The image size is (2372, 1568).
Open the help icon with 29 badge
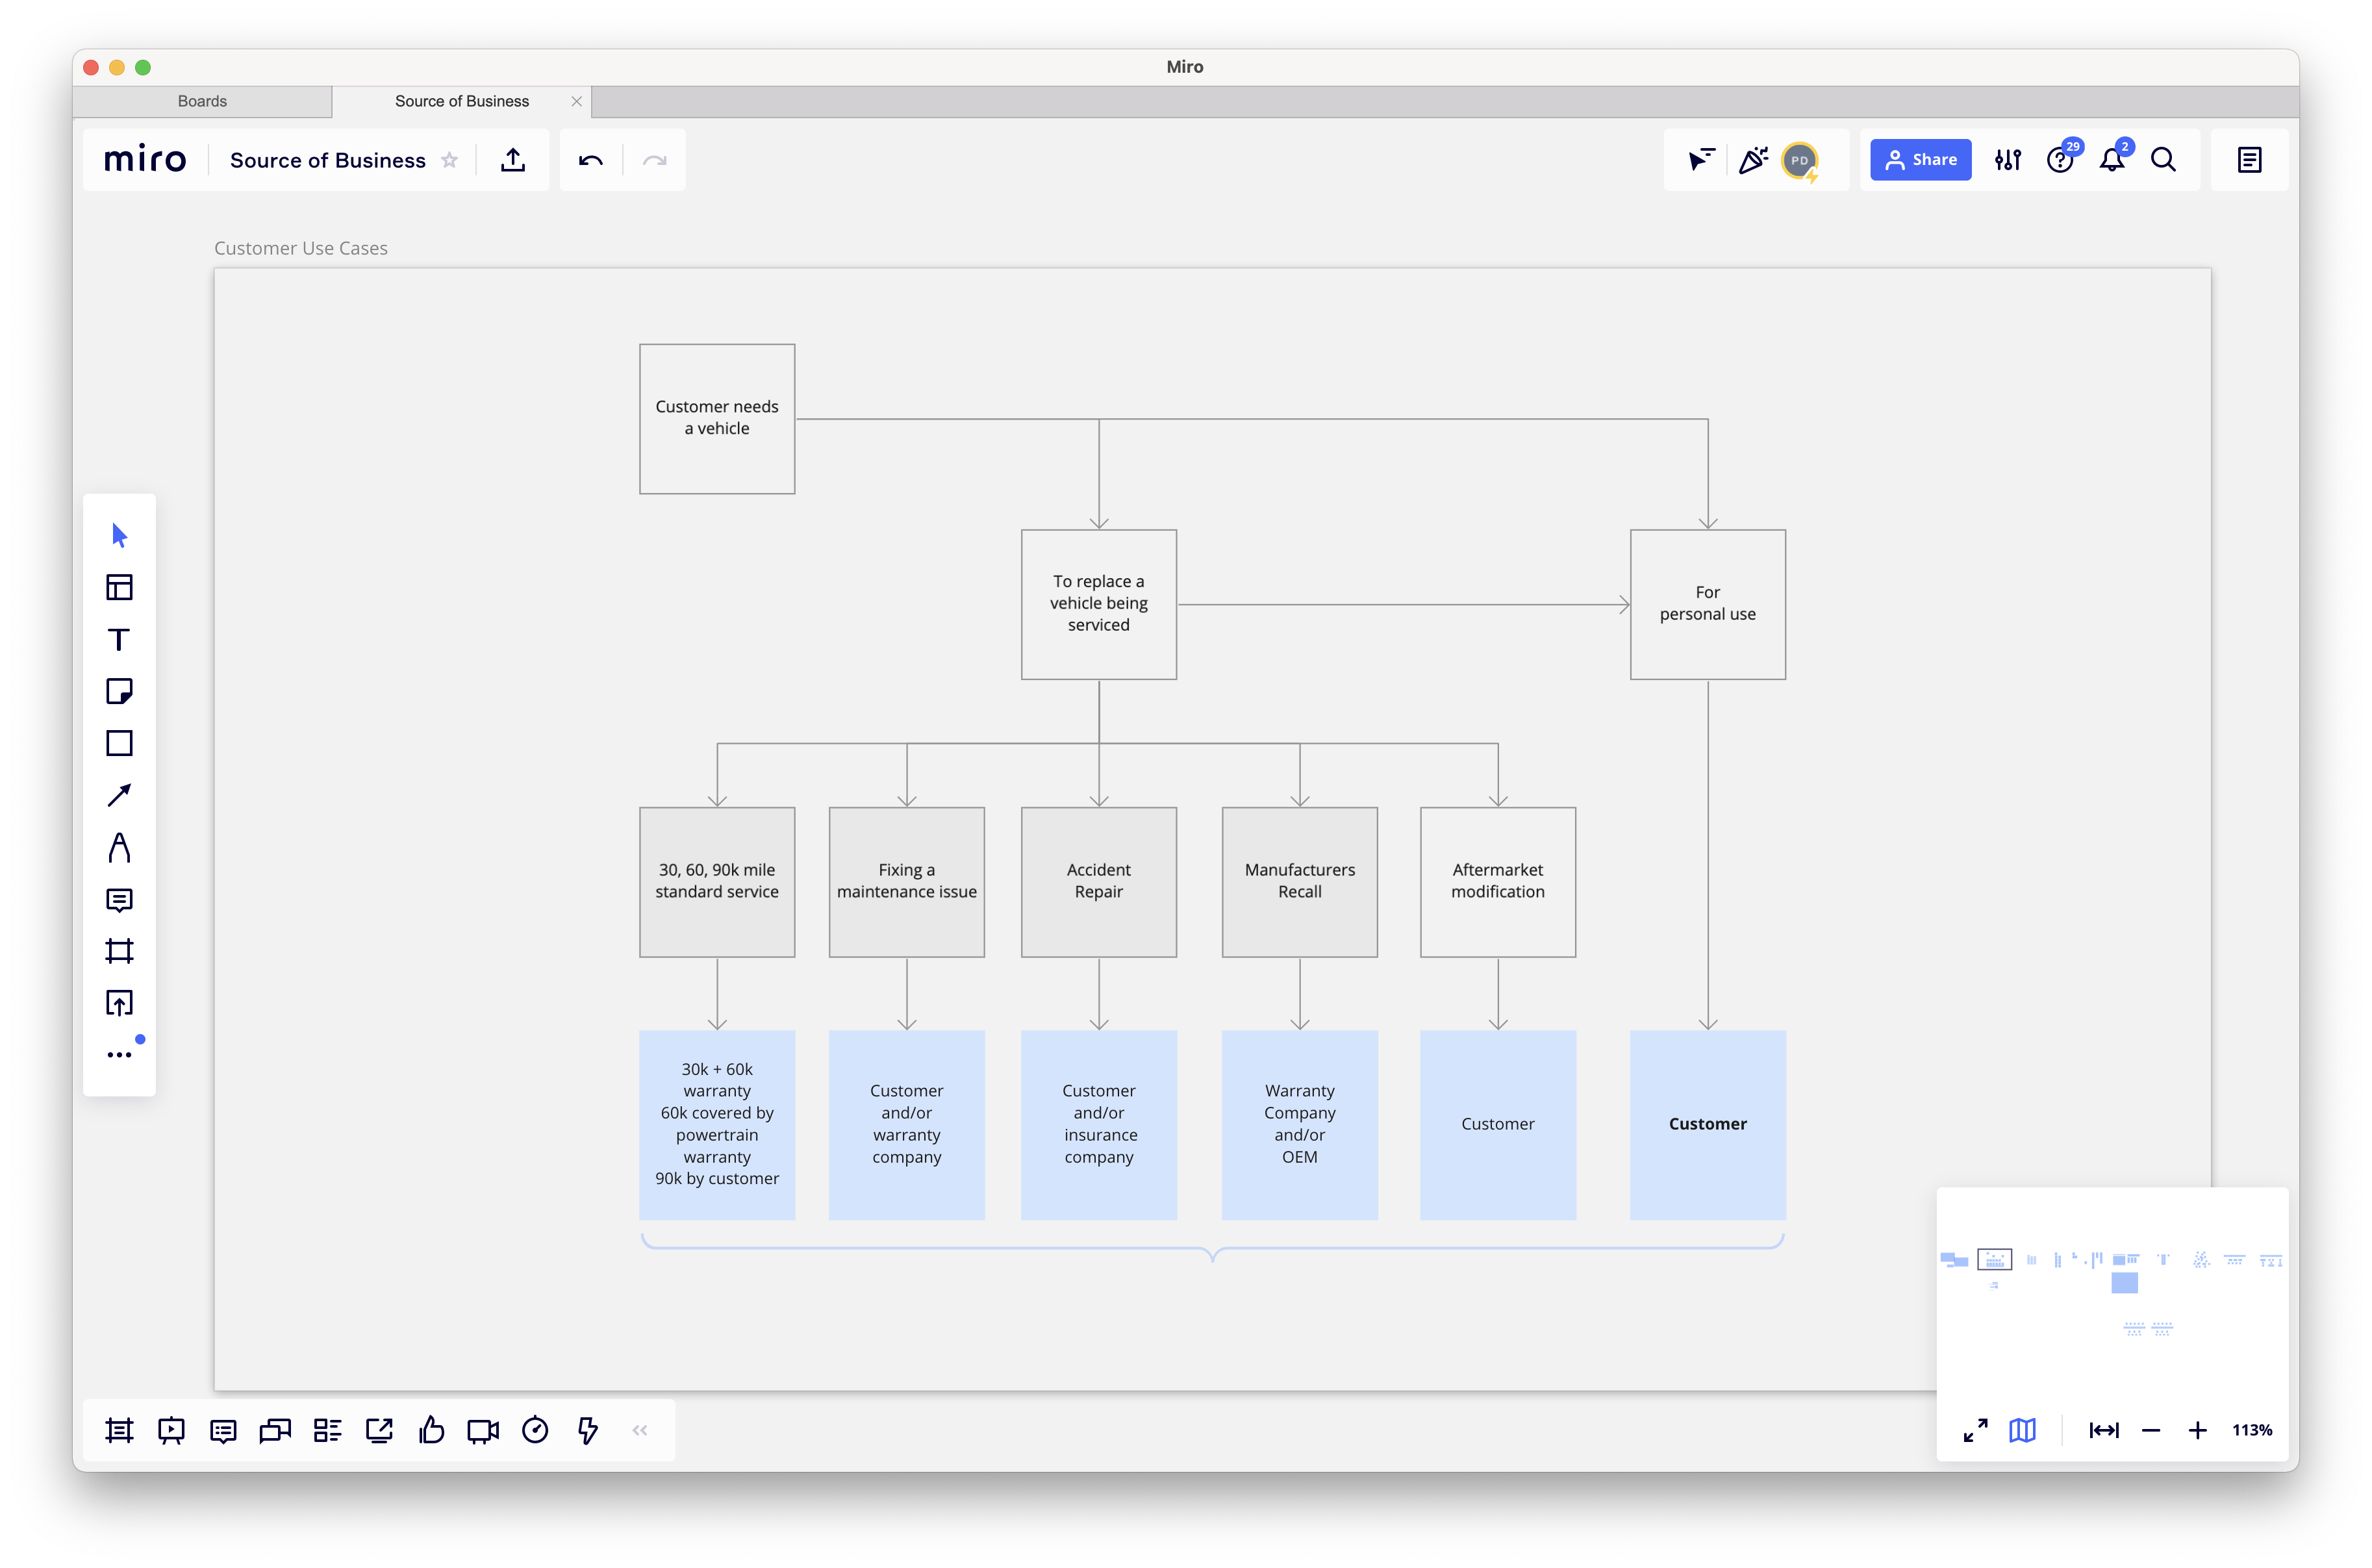pos(2060,160)
